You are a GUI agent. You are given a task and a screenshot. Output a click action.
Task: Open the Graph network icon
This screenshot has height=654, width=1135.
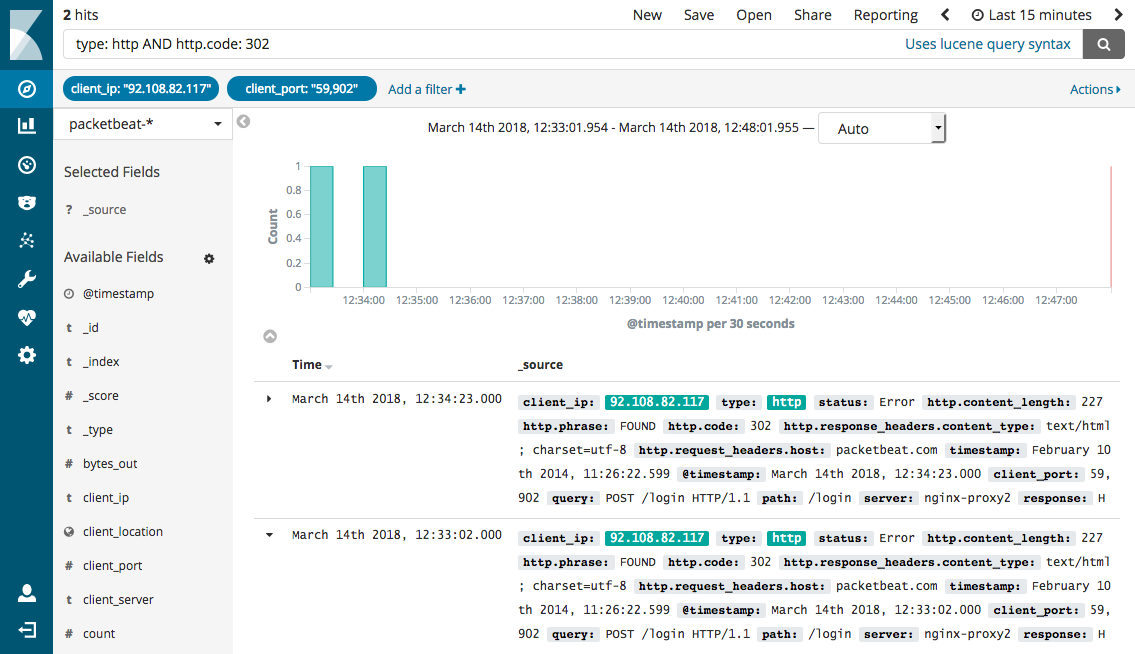[26, 239]
